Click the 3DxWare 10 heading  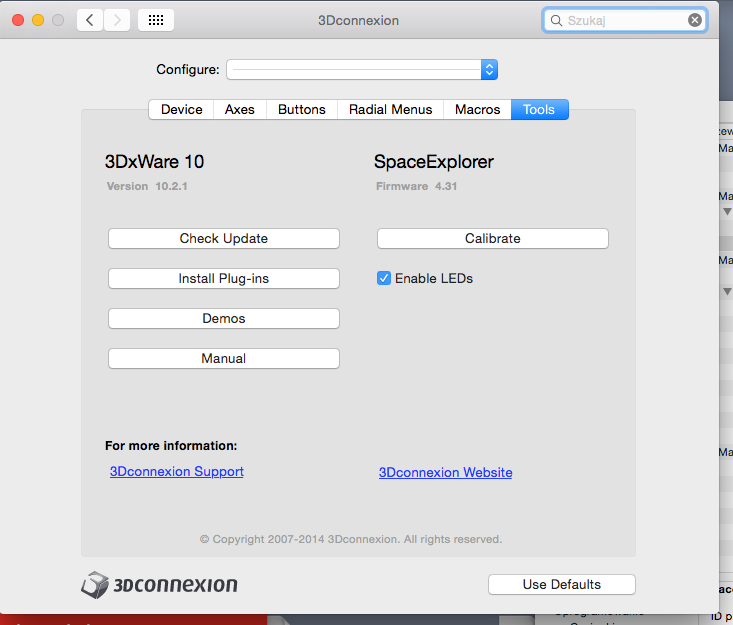pos(154,162)
